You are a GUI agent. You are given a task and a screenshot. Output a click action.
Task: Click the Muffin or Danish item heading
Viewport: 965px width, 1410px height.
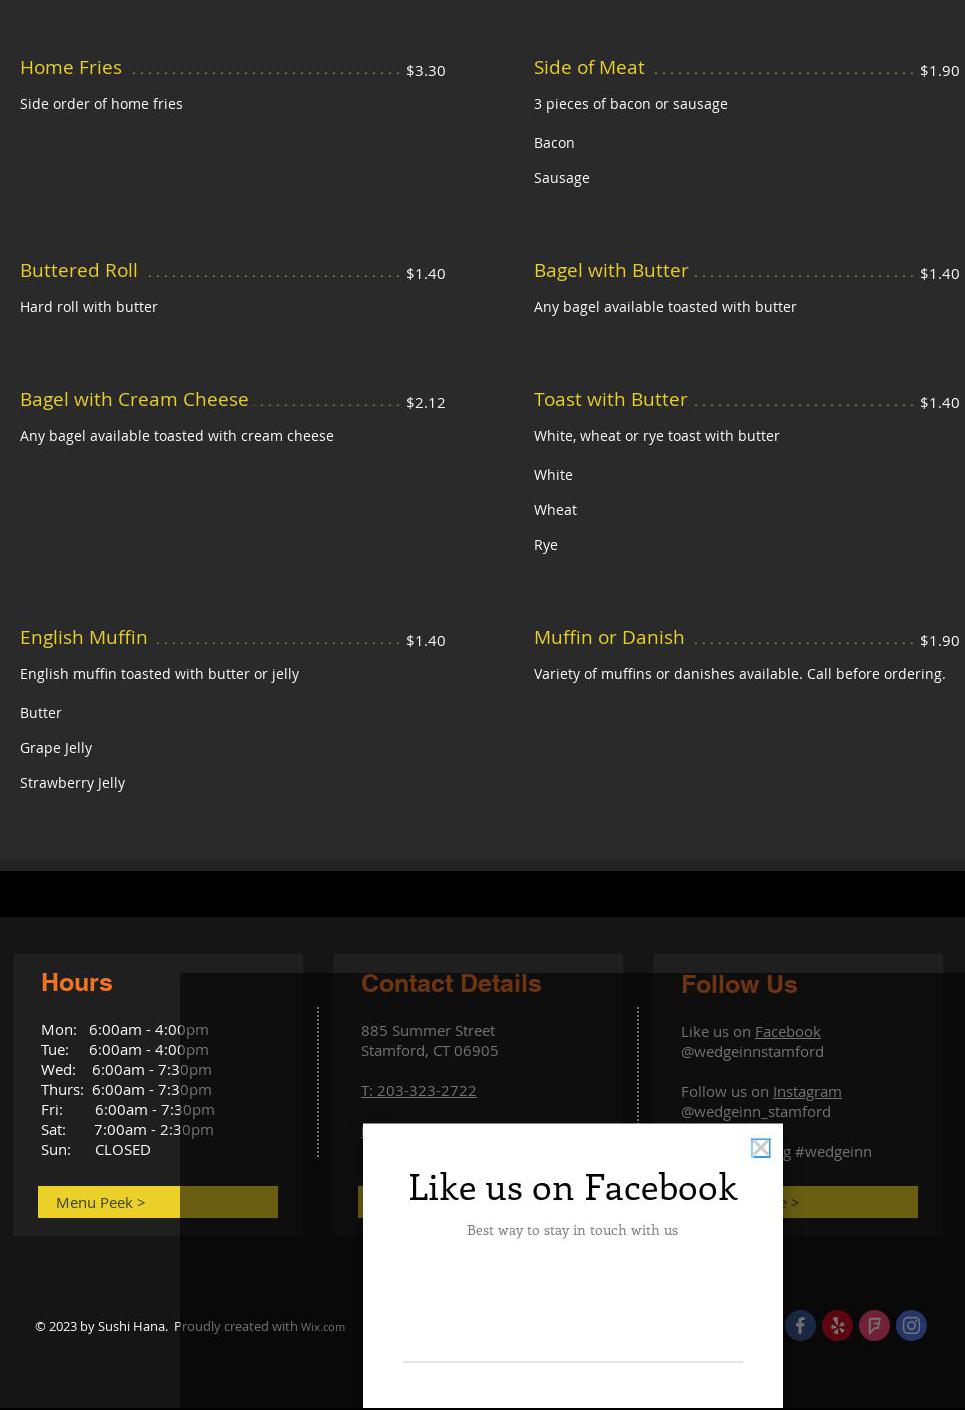(x=609, y=637)
